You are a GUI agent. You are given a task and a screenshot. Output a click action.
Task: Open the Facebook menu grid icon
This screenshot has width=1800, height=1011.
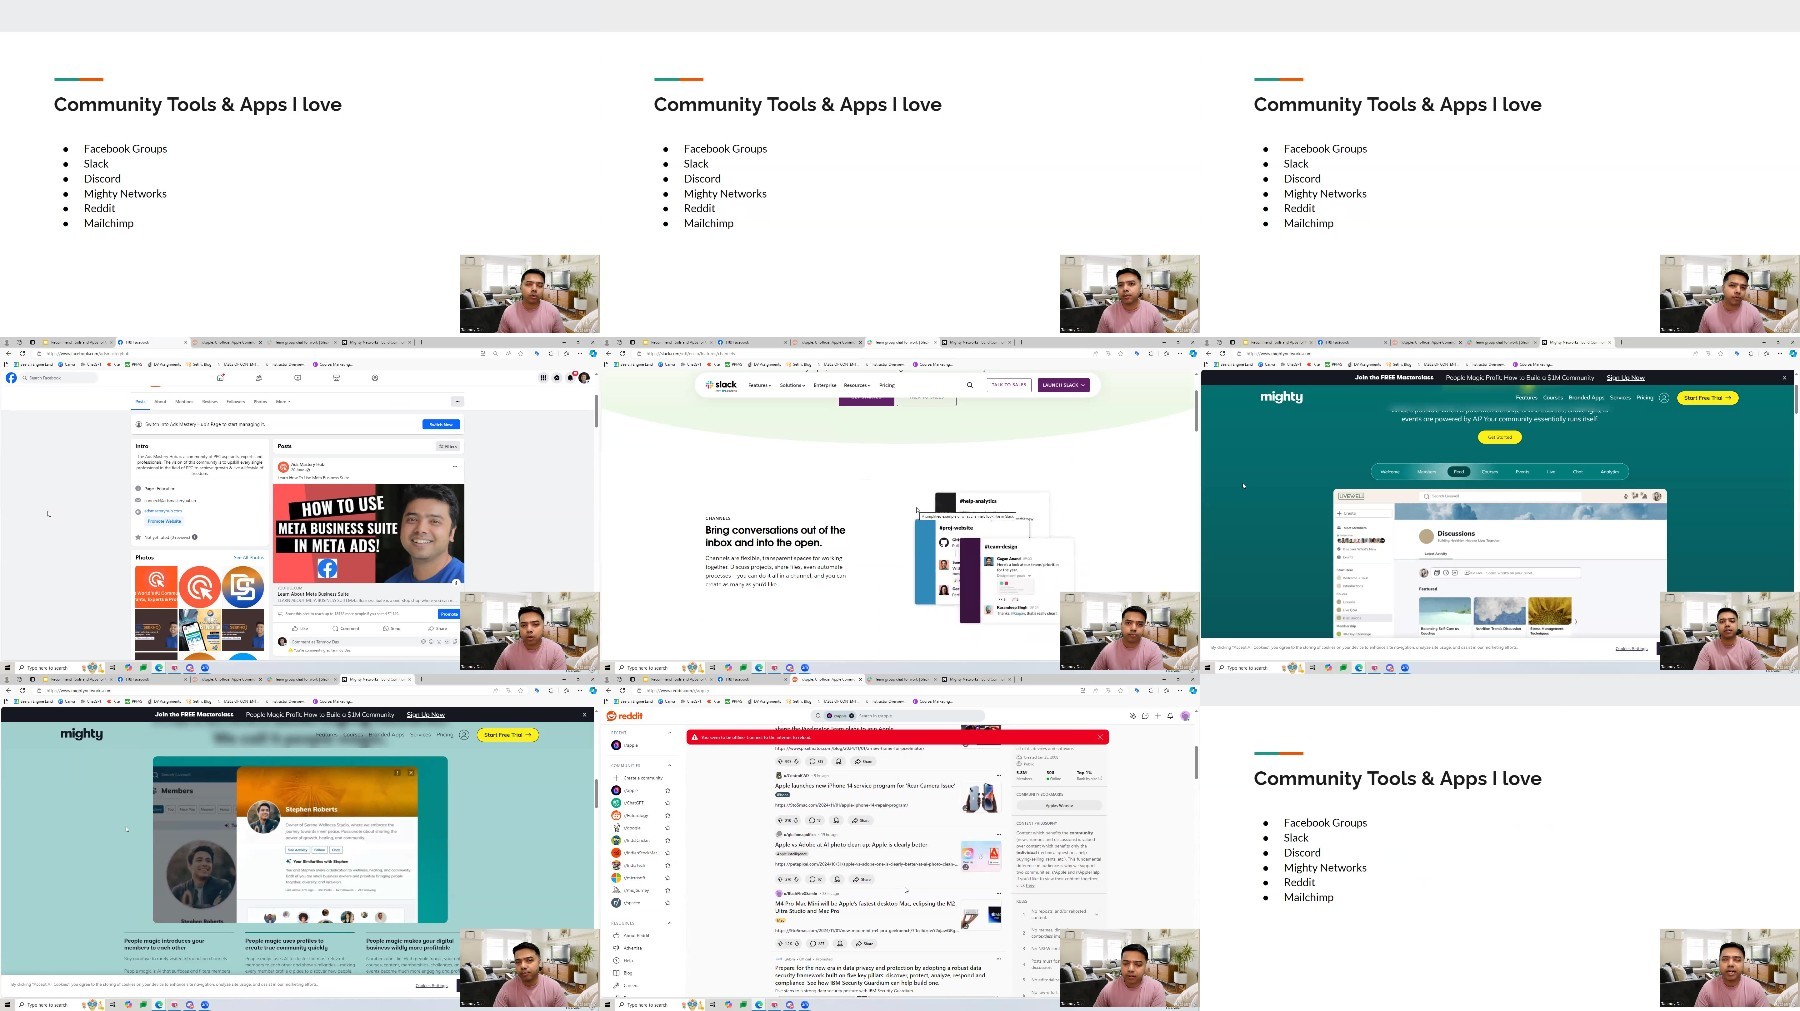pos(544,378)
